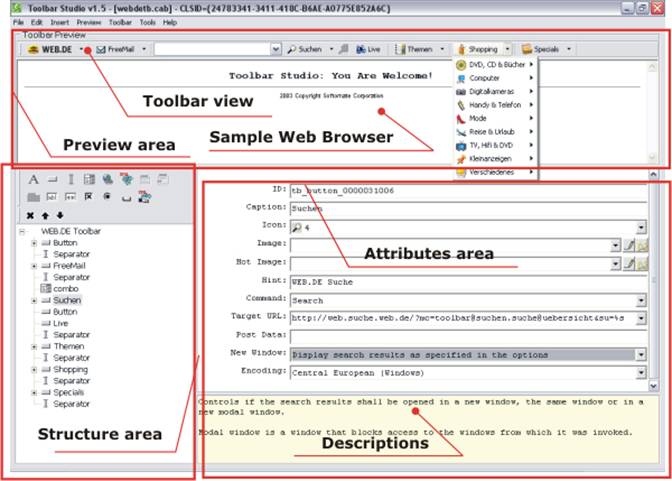Select the 'combo' item in the structure tree
The image size is (672, 481).
tap(66, 289)
